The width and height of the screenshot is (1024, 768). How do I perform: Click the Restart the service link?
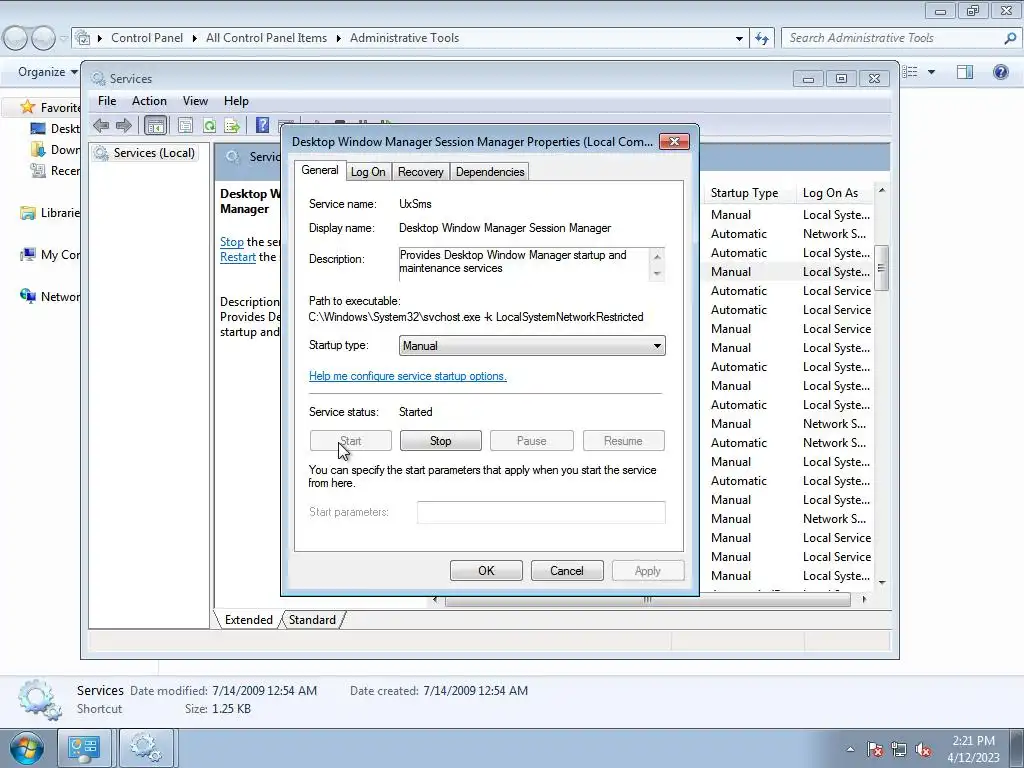[238, 257]
